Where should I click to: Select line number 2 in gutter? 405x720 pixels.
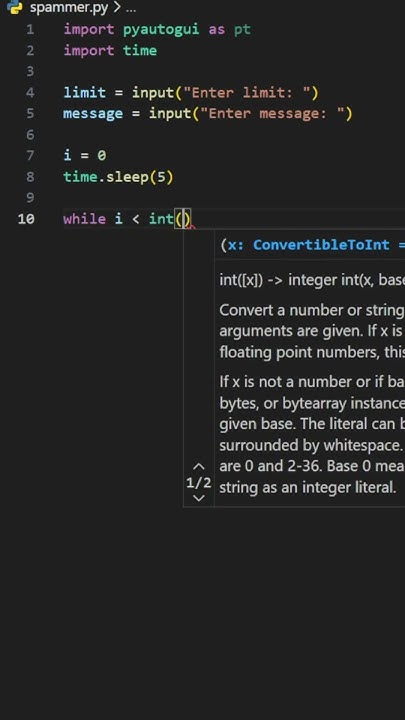tap(30, 51)
